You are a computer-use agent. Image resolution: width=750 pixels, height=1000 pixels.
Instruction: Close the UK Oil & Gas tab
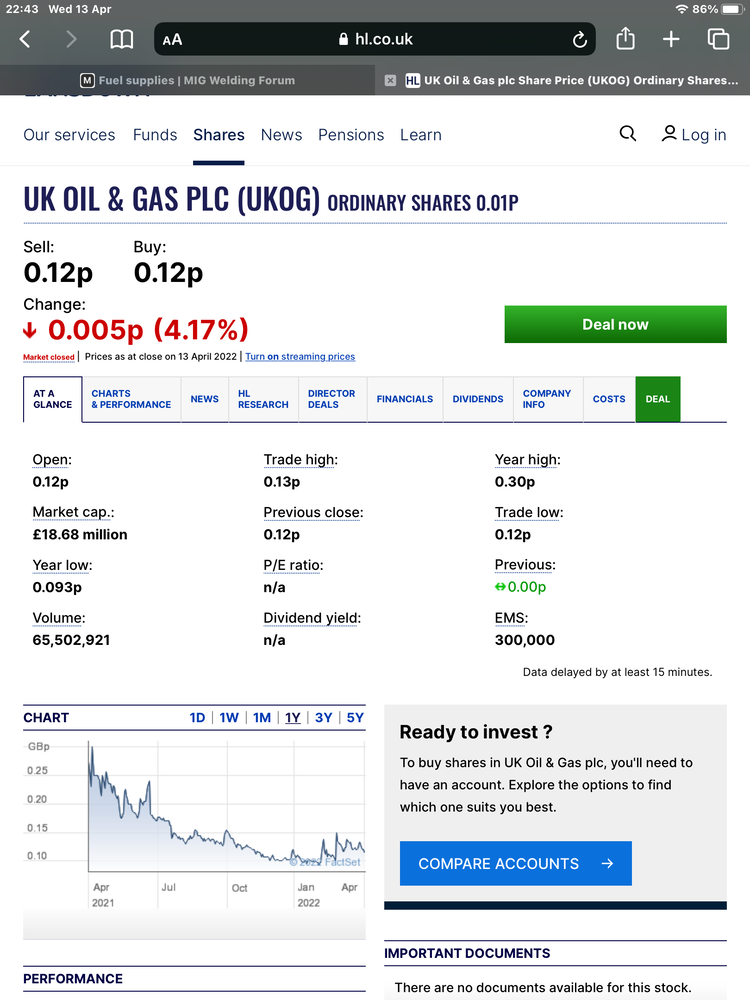pos(390,80)
